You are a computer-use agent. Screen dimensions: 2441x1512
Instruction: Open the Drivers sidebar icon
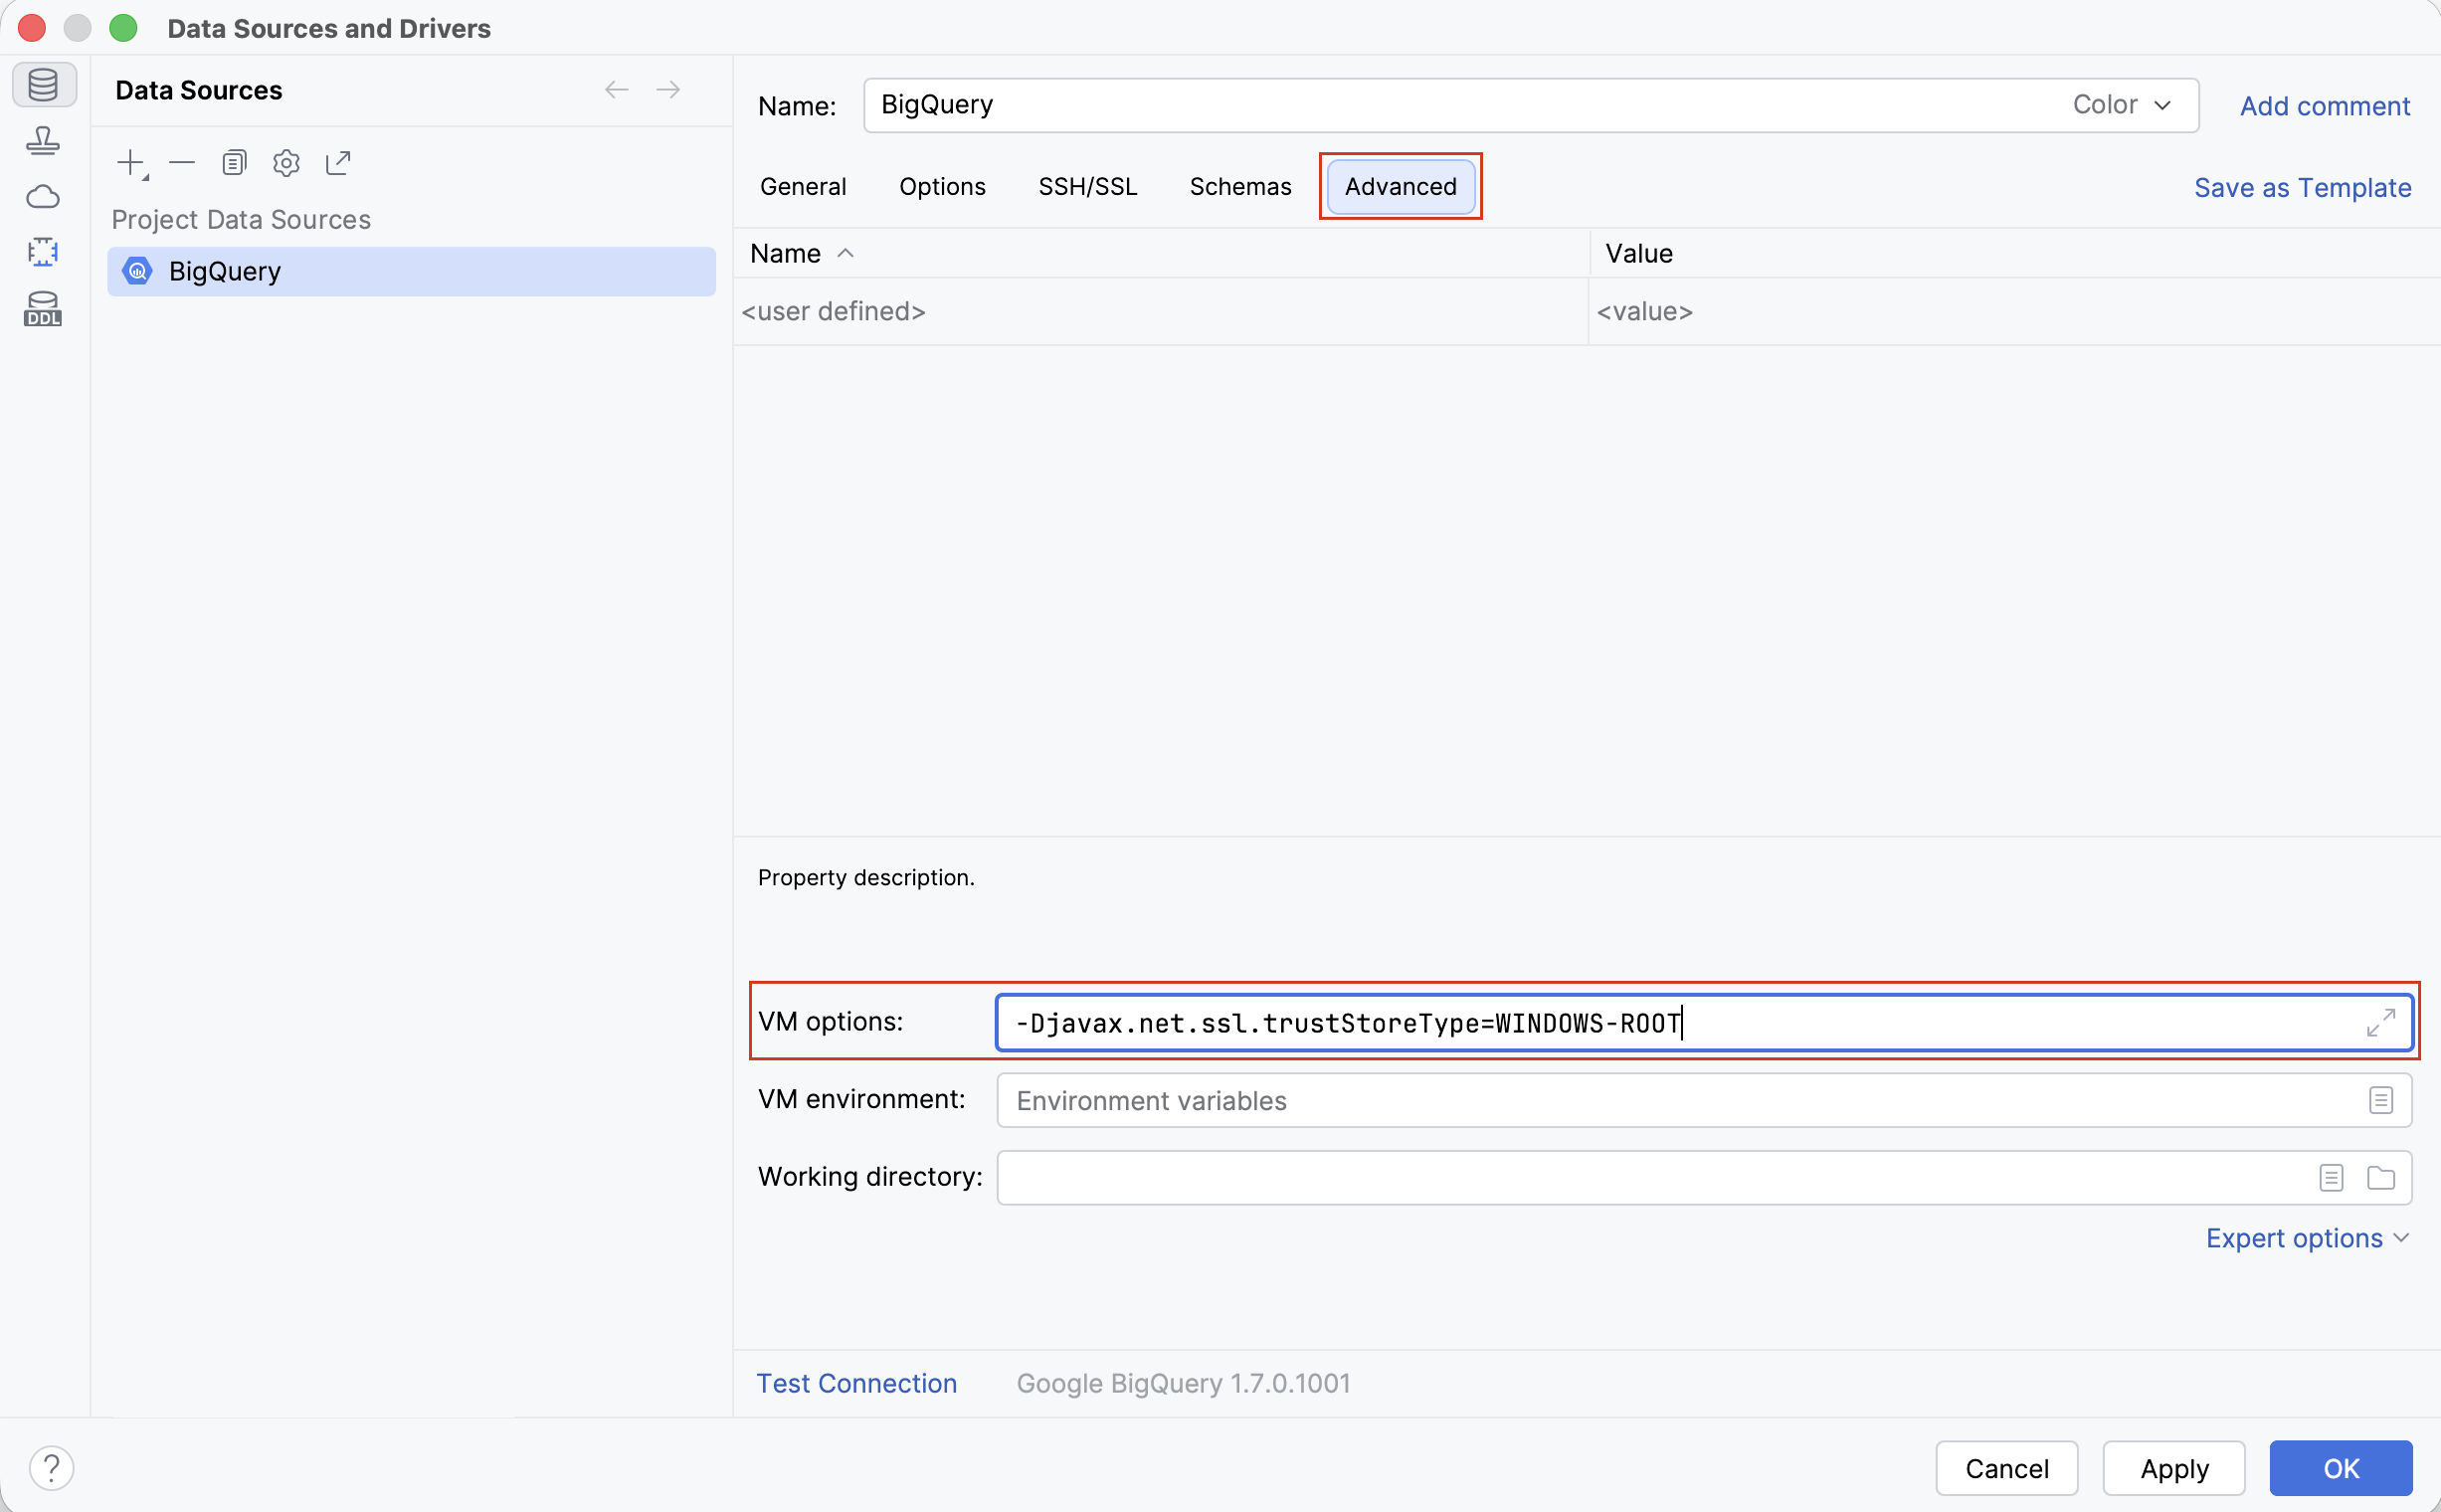coord(43,140)
